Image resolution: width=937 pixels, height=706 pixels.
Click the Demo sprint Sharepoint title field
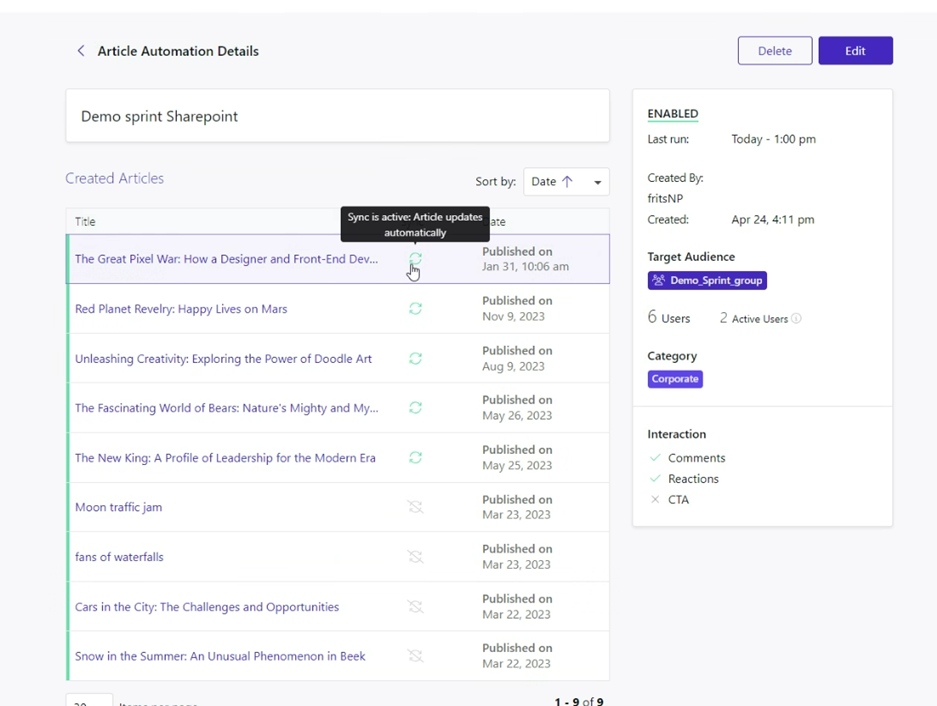(338, 116)
